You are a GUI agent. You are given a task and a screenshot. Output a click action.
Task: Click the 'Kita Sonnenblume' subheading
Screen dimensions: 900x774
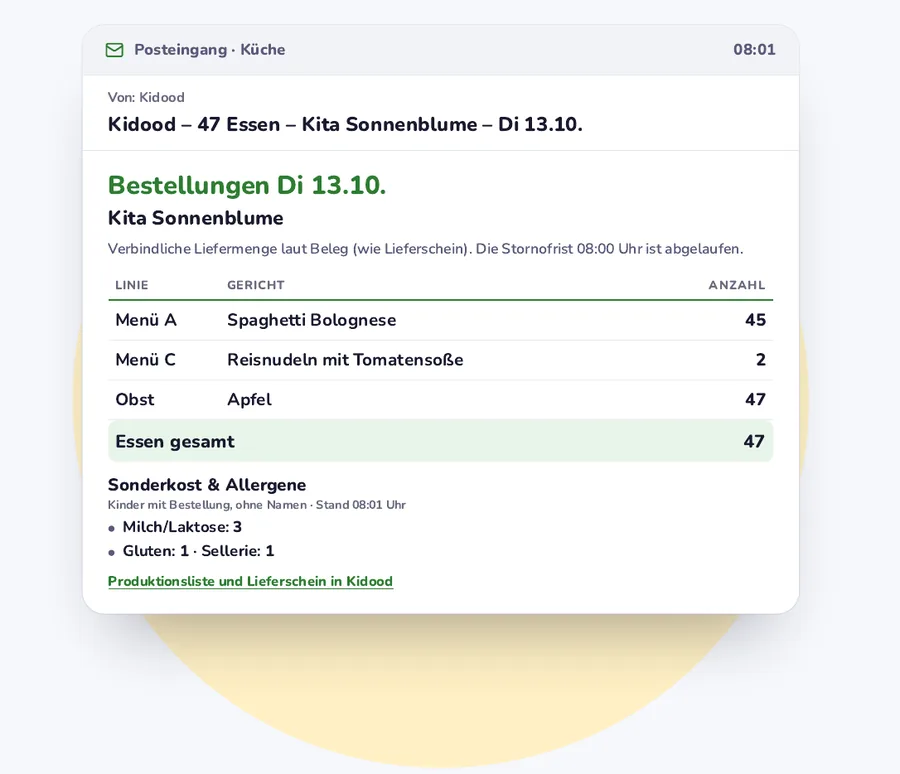coord(196,218)
